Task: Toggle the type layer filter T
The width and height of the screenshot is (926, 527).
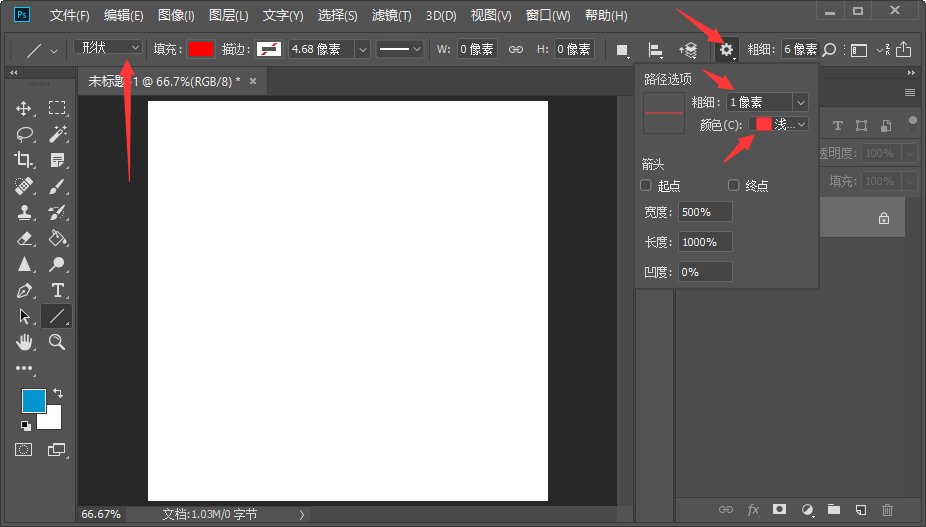Action: (x=837, y=125)
